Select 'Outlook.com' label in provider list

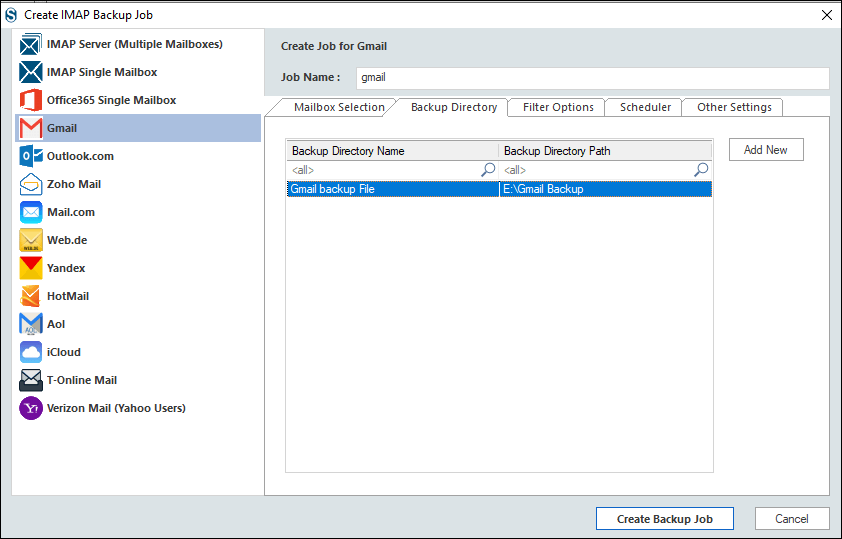point(80,156)
